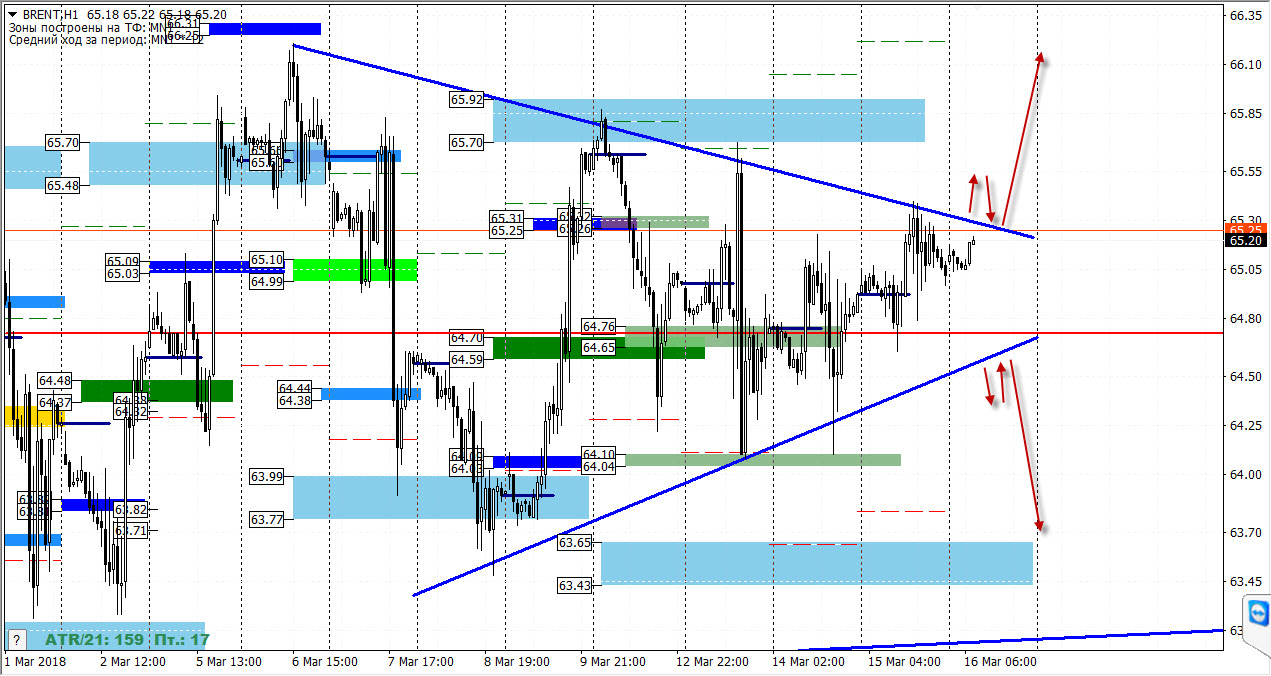Click the question mark help button
Screen dimensions: 1271x676
coord(16,639)
